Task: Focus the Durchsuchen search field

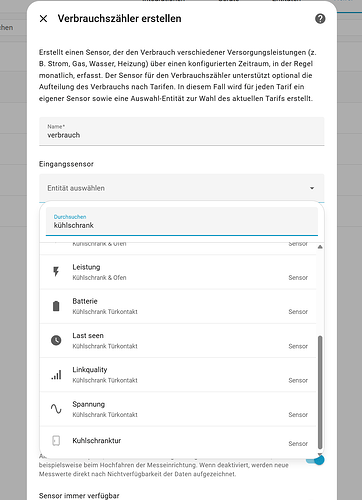Action: [x=182, y=221]
